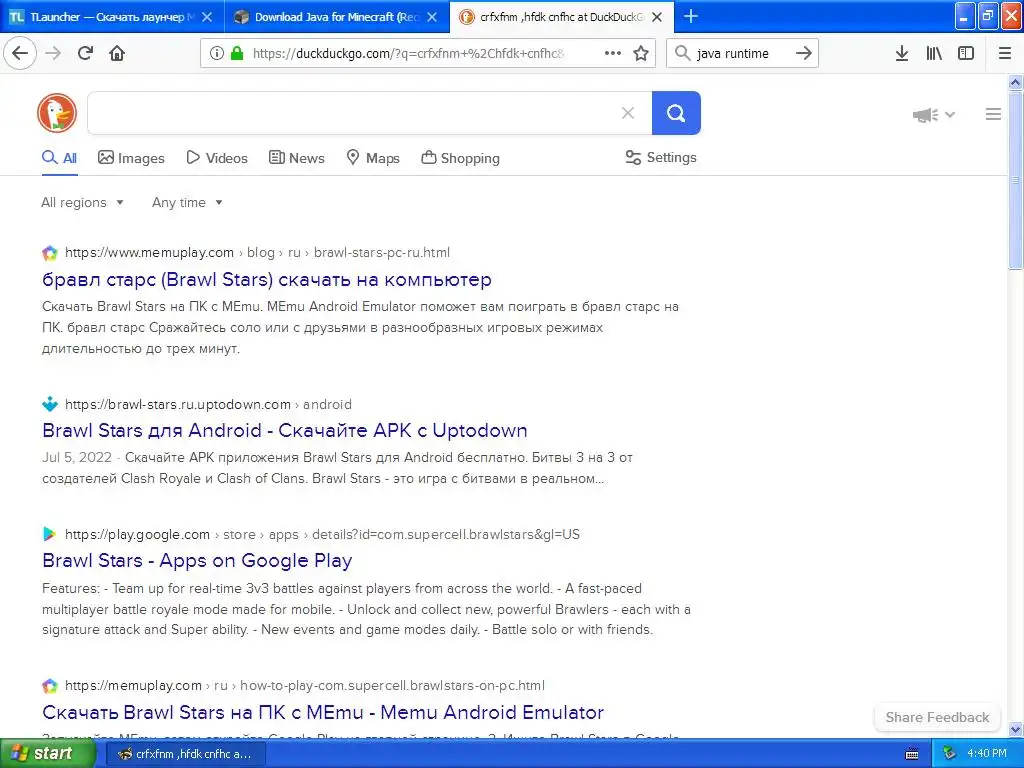The width and height of the screenshot is (1024, 768).
Task: Click the brawl-stars.ru.uptodown.com URL
Action: tap(208, 404)
